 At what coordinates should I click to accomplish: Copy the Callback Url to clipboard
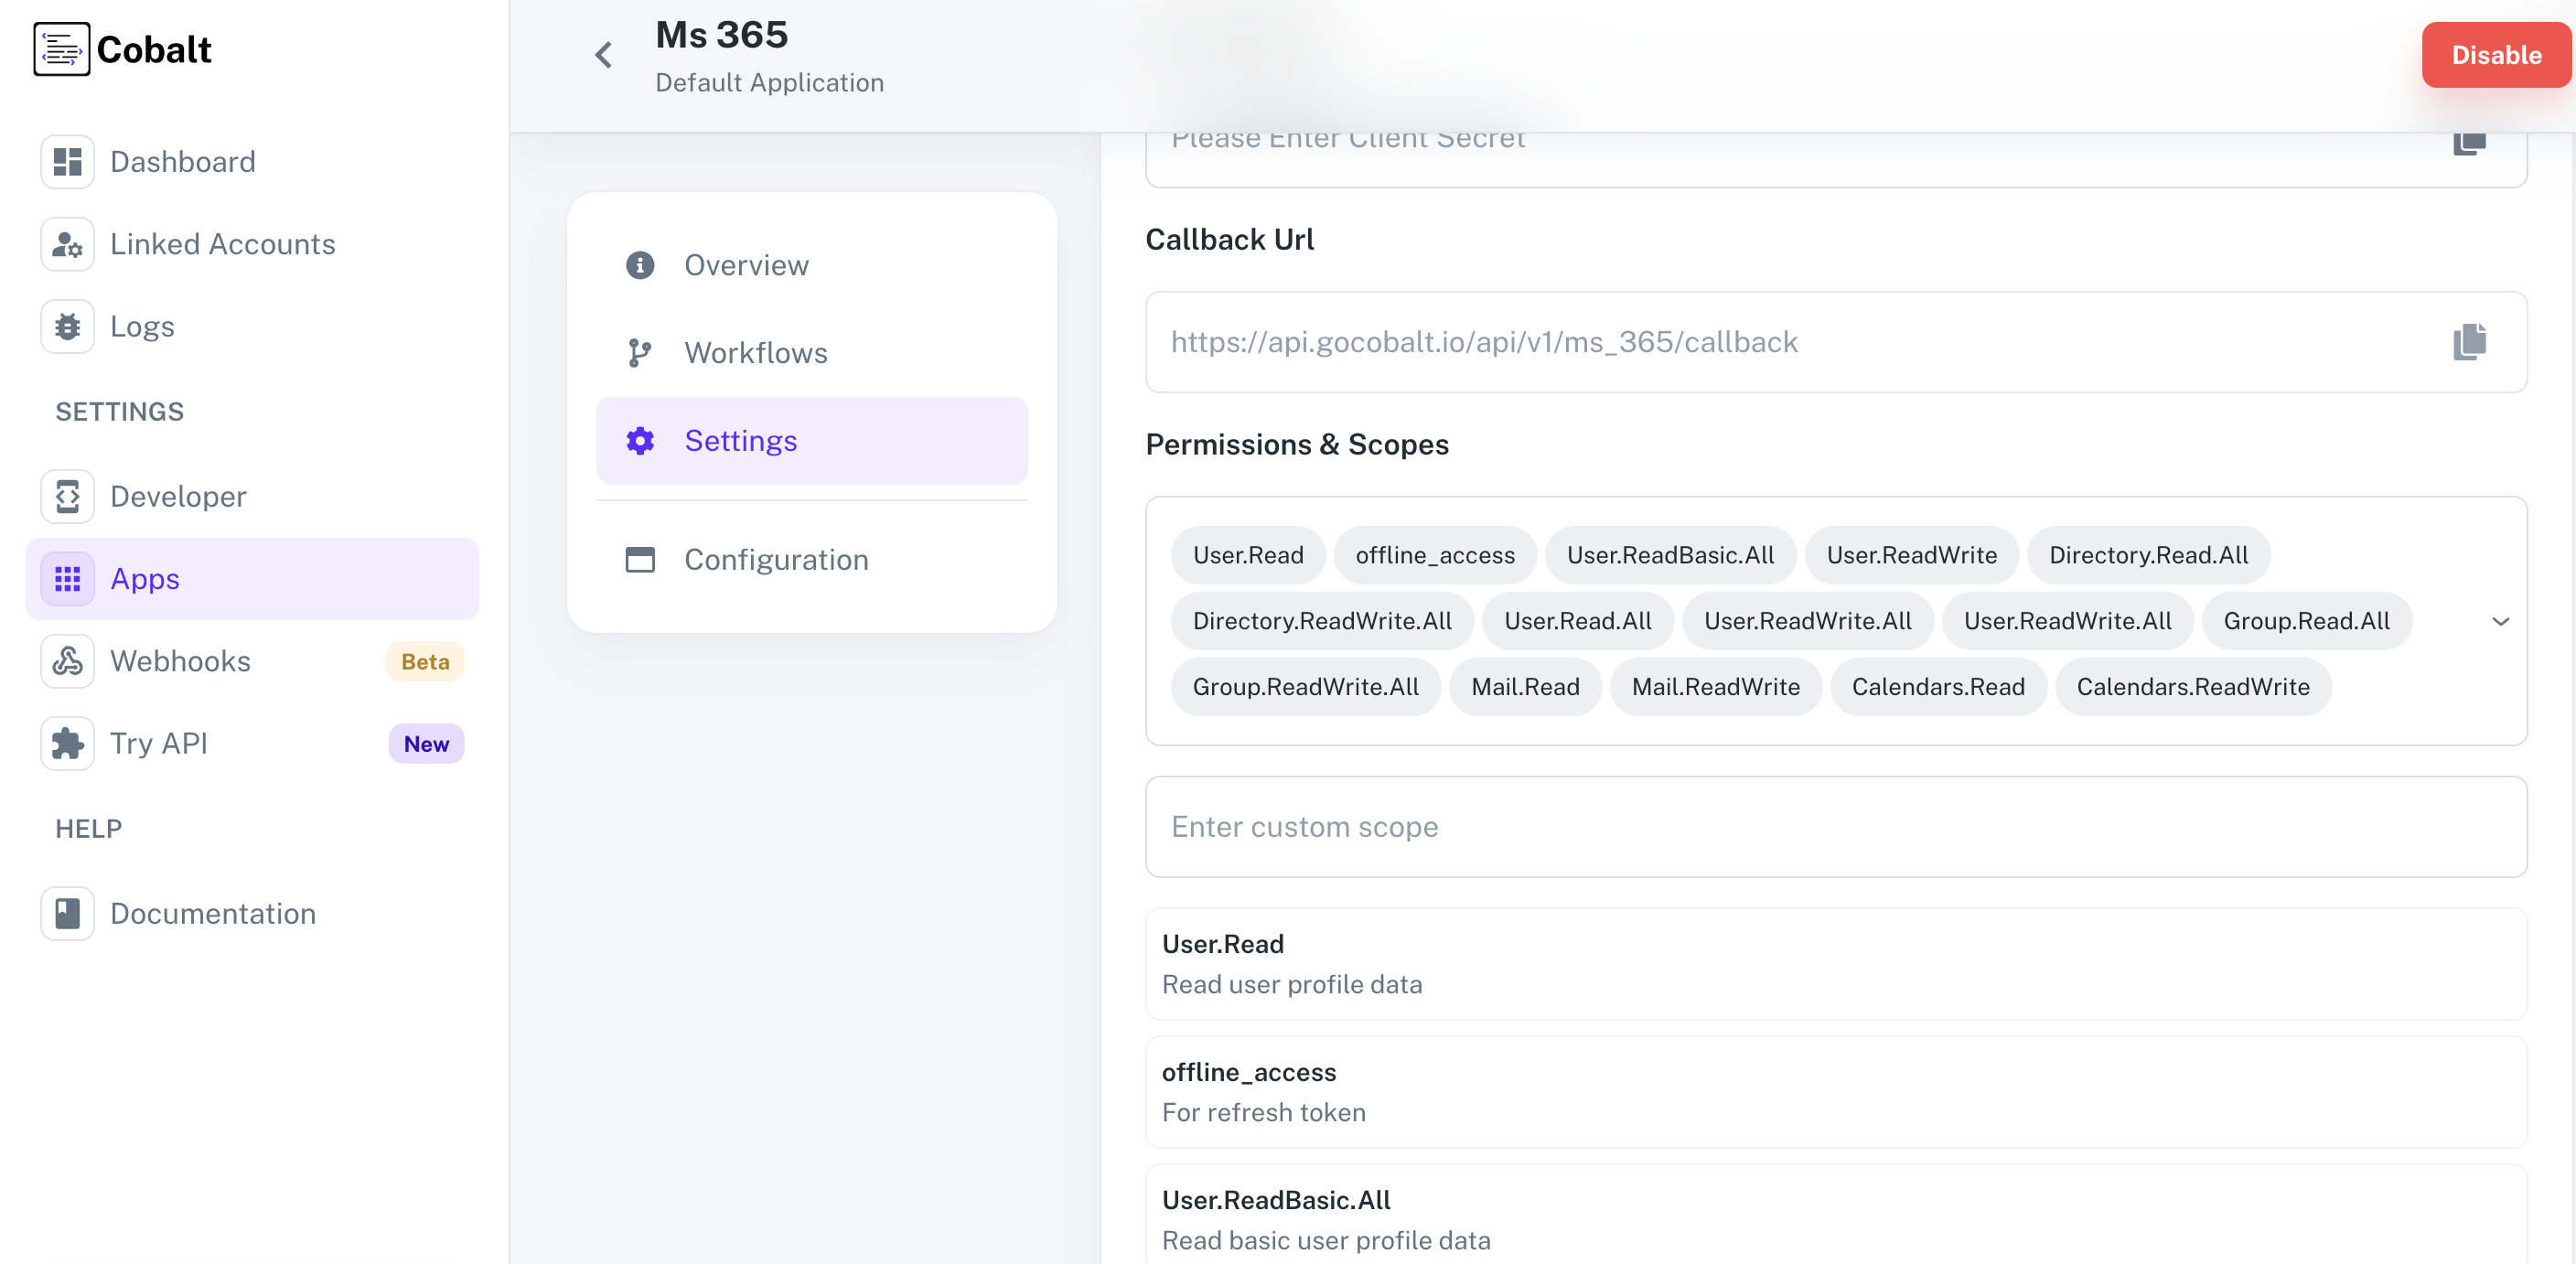click(x=2468, y=342)
